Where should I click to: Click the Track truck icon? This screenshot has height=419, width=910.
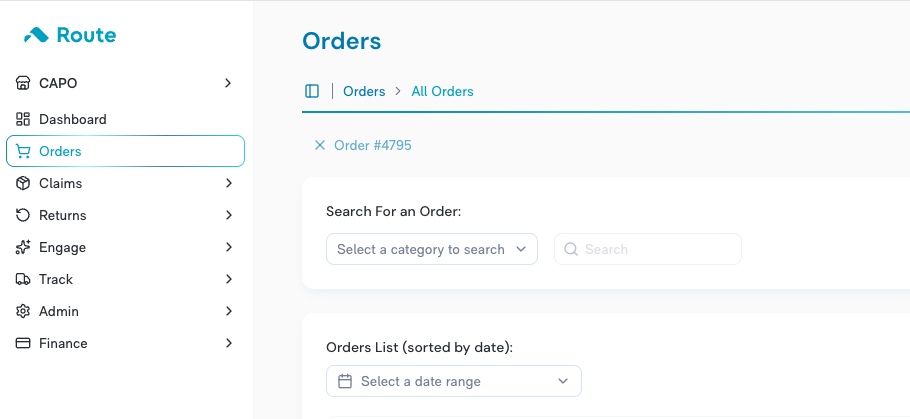(23, 279)
